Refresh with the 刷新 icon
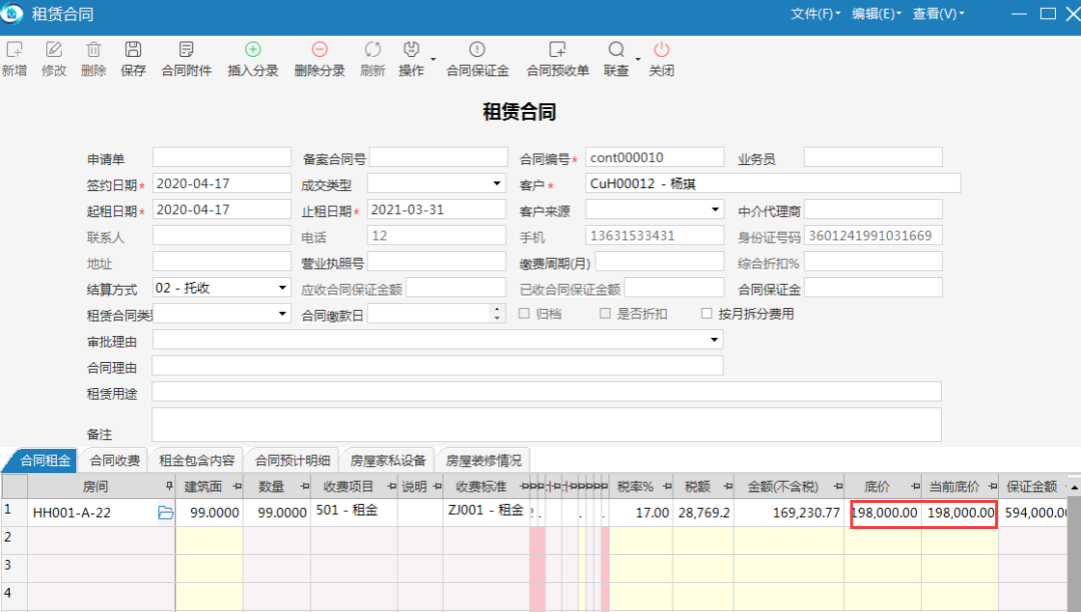The image size is (1081, 612). pos(372,50)
